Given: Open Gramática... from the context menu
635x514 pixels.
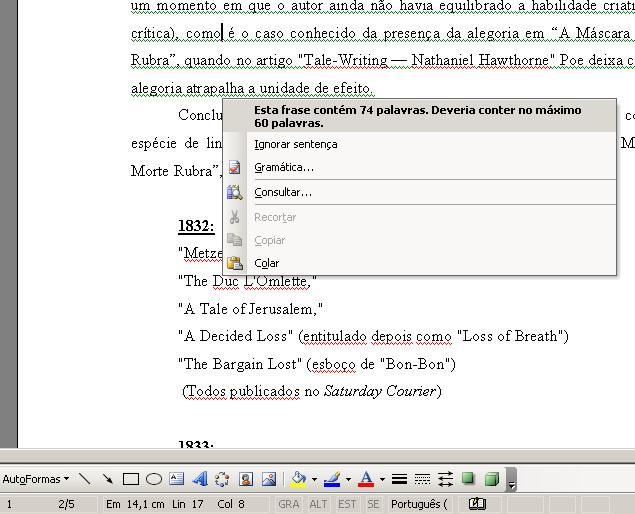Looking at the screenshot, I should pos(420,167).
